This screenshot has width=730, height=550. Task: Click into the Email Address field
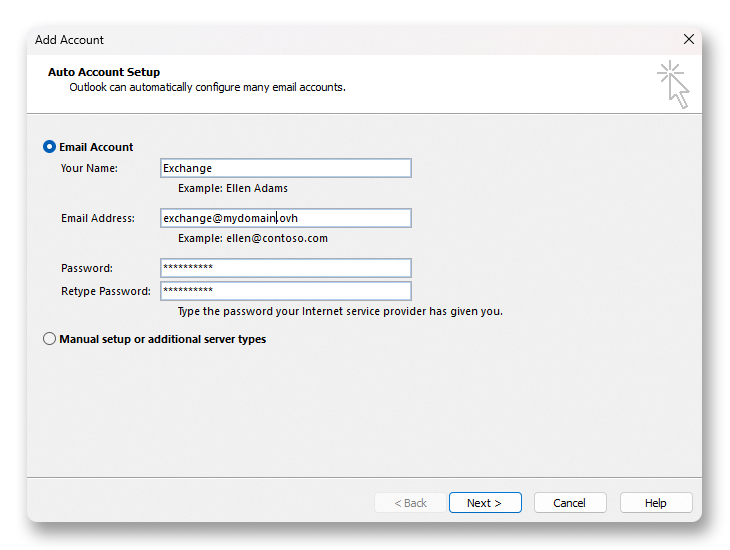coord(285,218)
